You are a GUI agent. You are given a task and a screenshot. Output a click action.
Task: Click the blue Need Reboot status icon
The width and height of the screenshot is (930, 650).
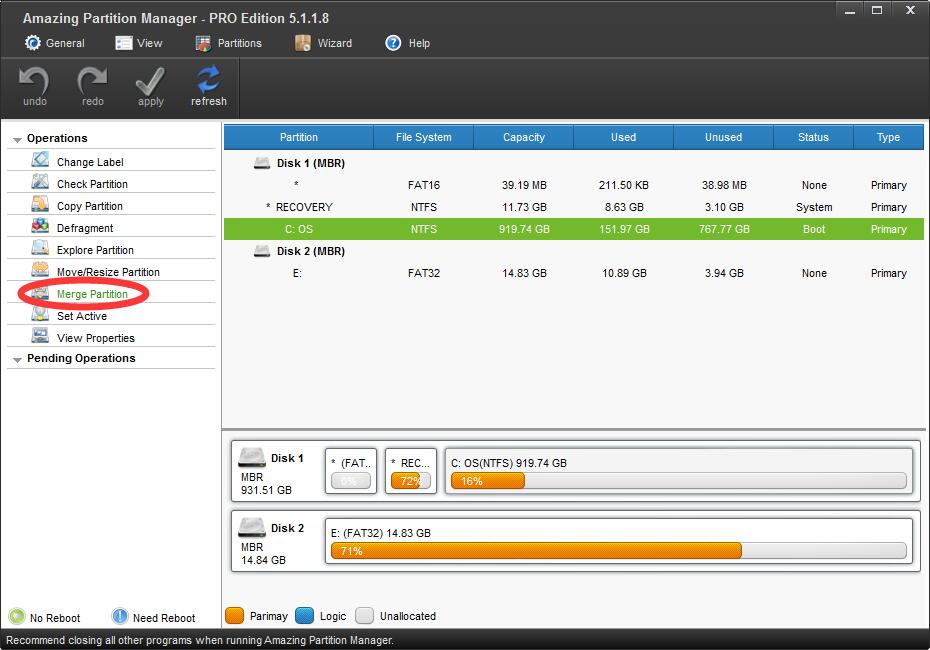point(120,616)
